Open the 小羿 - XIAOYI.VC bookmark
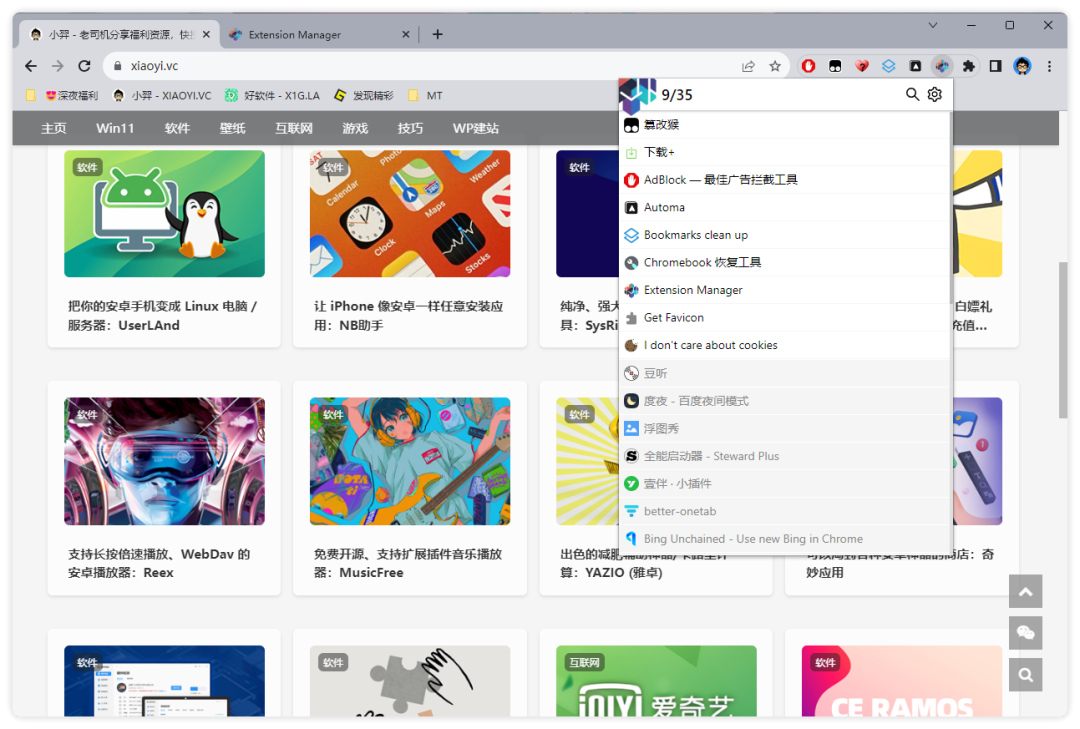This screenshot has height=729, width=1080. point(163,96)
